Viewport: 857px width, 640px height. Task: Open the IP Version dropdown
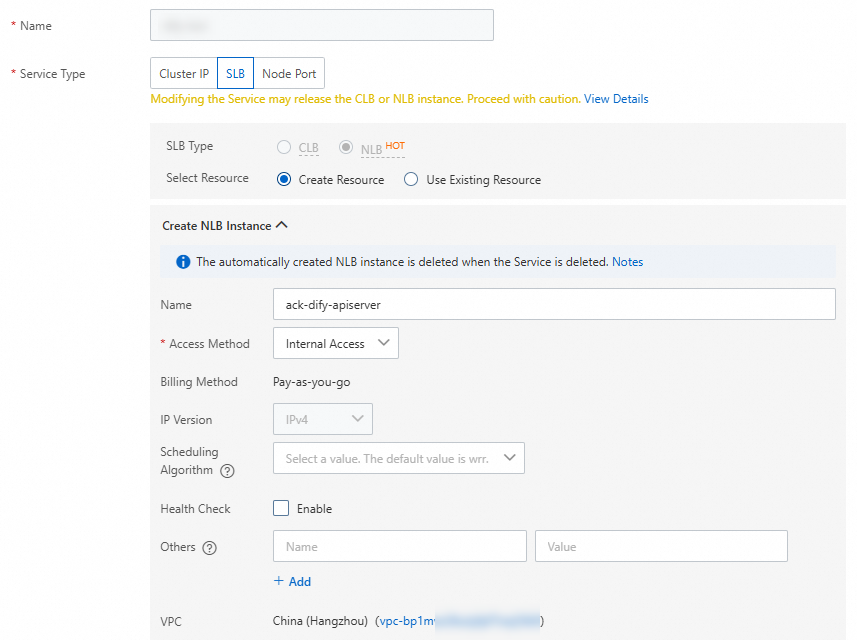pos(322,419)
